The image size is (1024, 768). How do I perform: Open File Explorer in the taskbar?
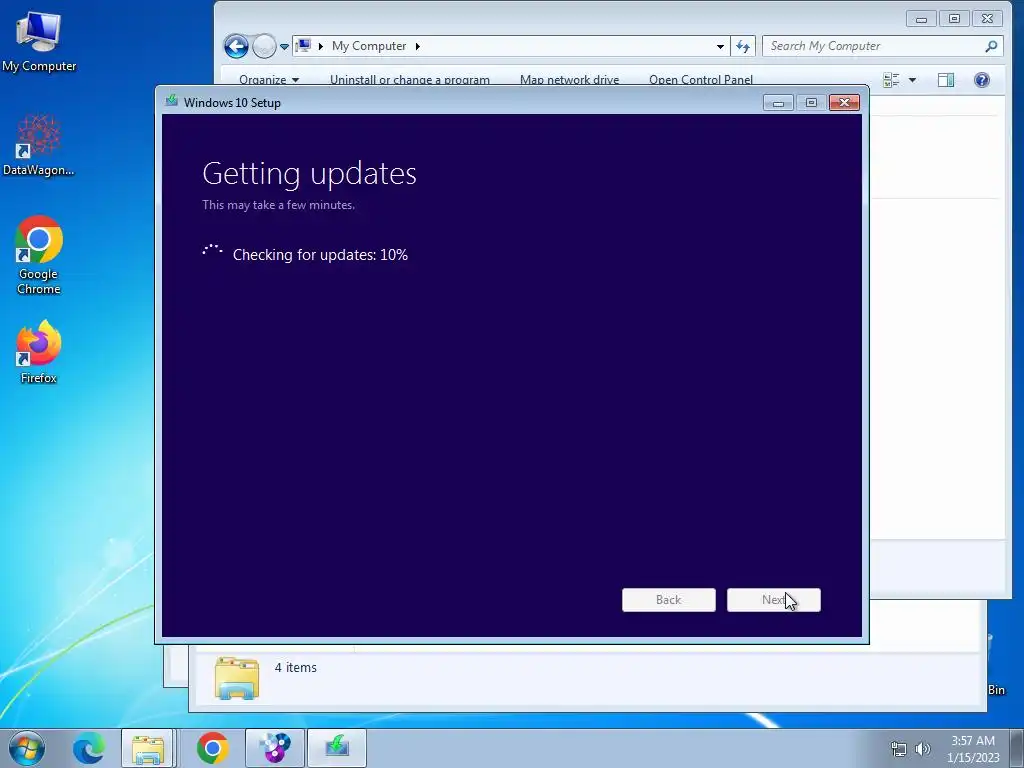coord(148,748)
